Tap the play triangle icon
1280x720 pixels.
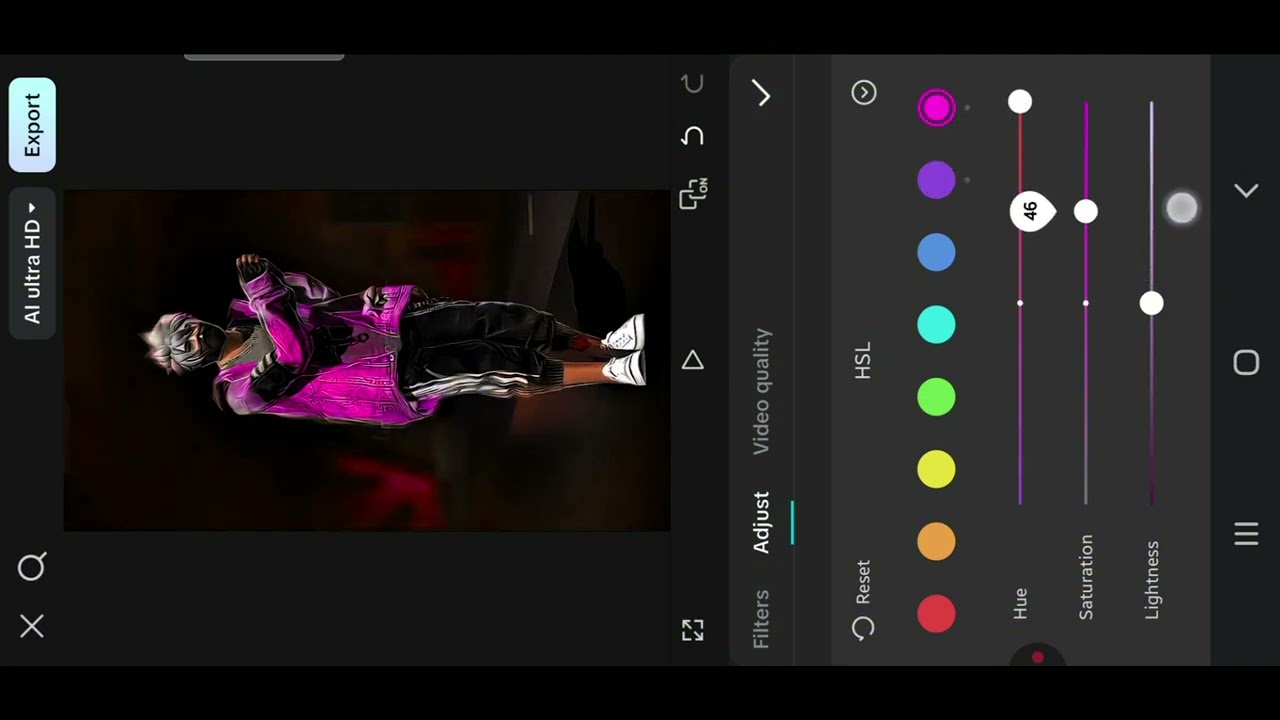pos(693,361)
